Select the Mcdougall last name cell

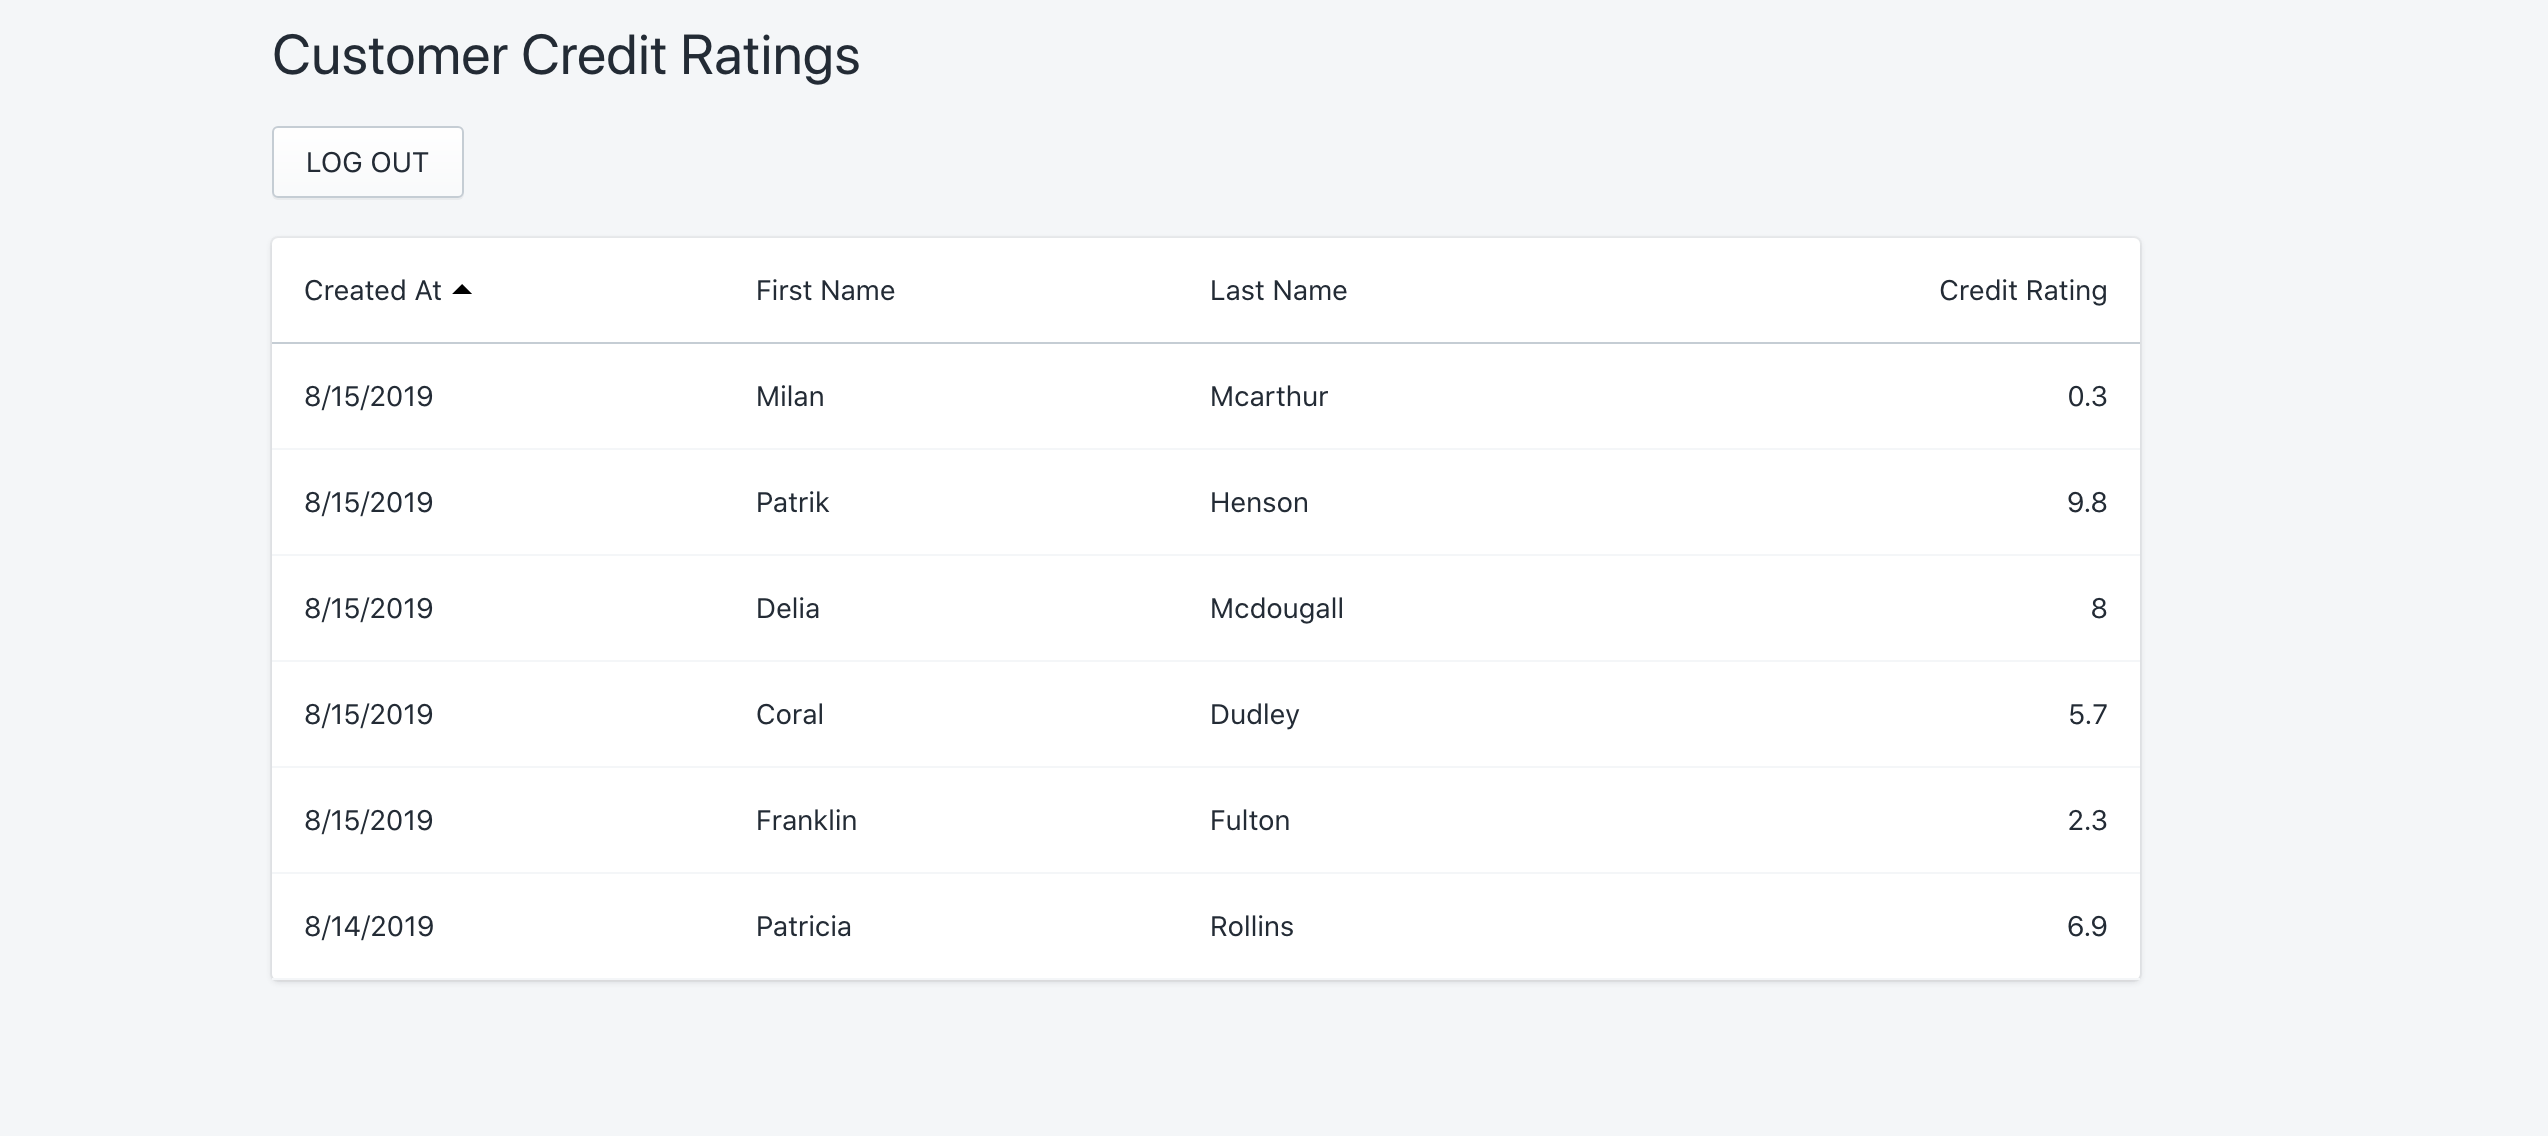(x=1276, y=609)
